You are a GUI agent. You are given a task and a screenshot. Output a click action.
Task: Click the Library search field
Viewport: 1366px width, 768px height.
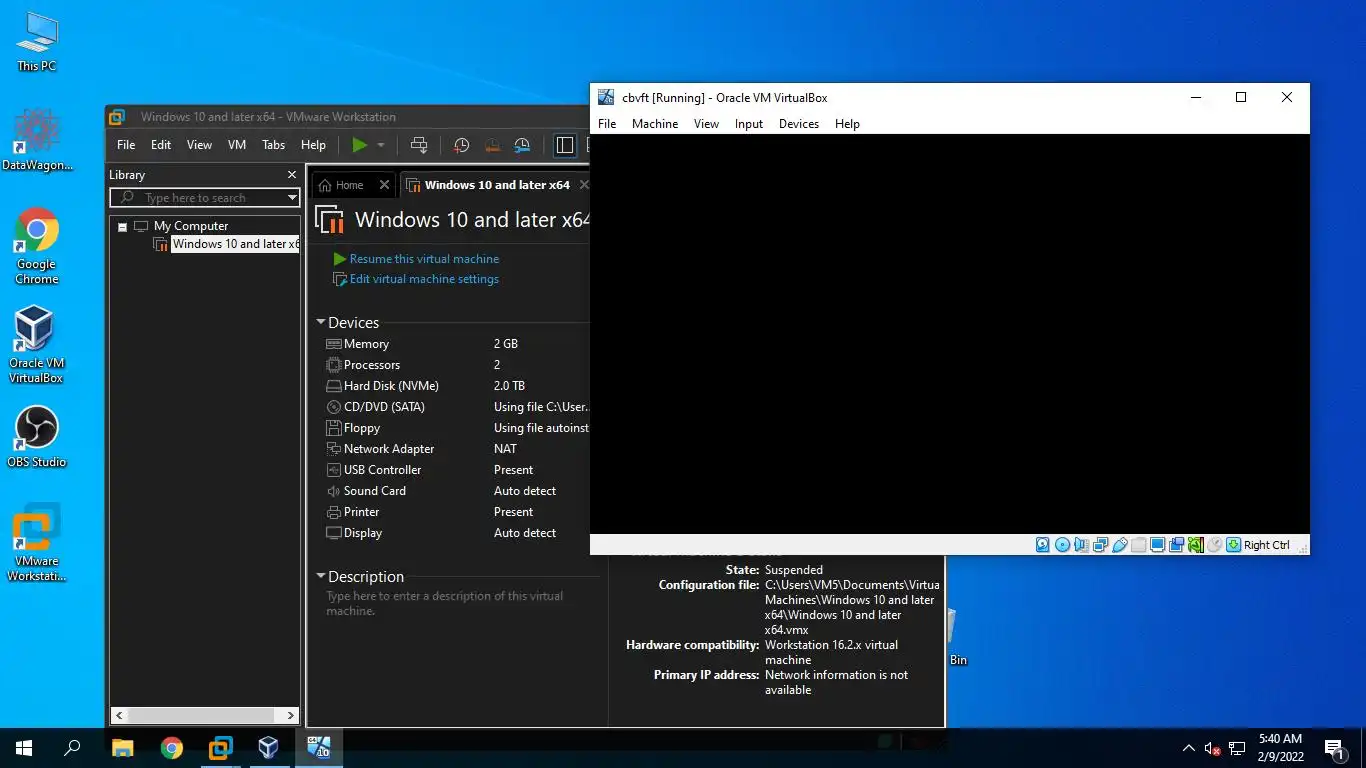pos(205,198)
